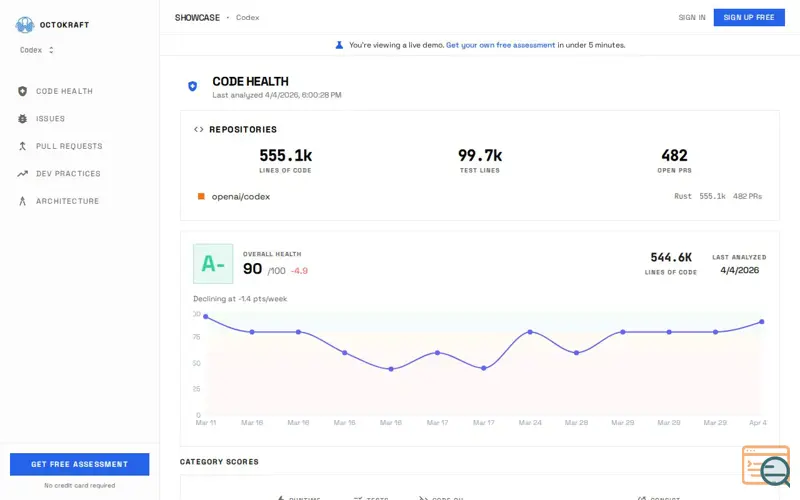This screenshot has height=500, width=800.
Task: Click the 482 open PRs figure
Action: pyautogui.click(x=674, y=155)
